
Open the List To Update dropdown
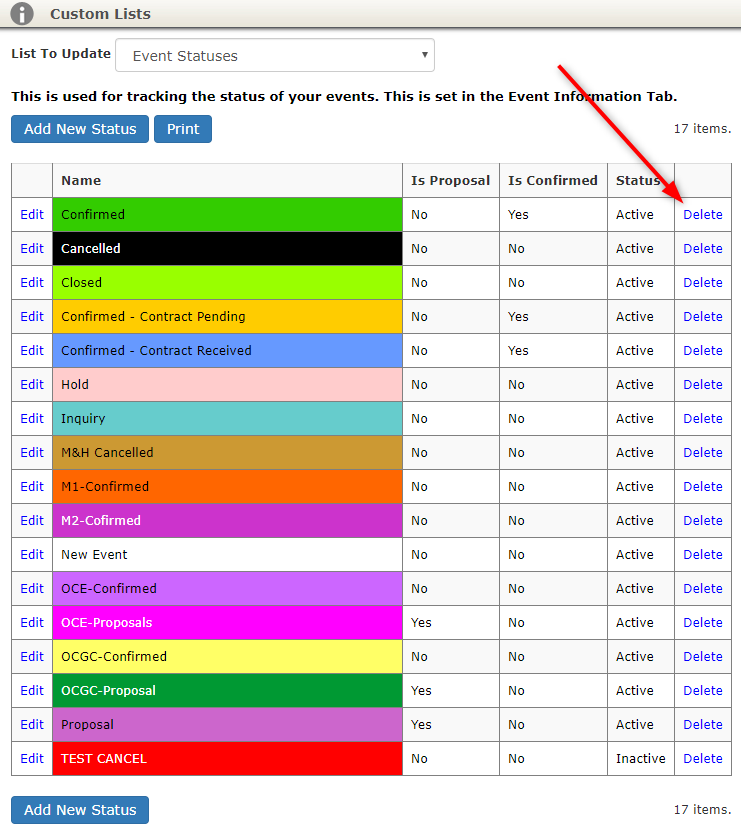pos(275,55)
